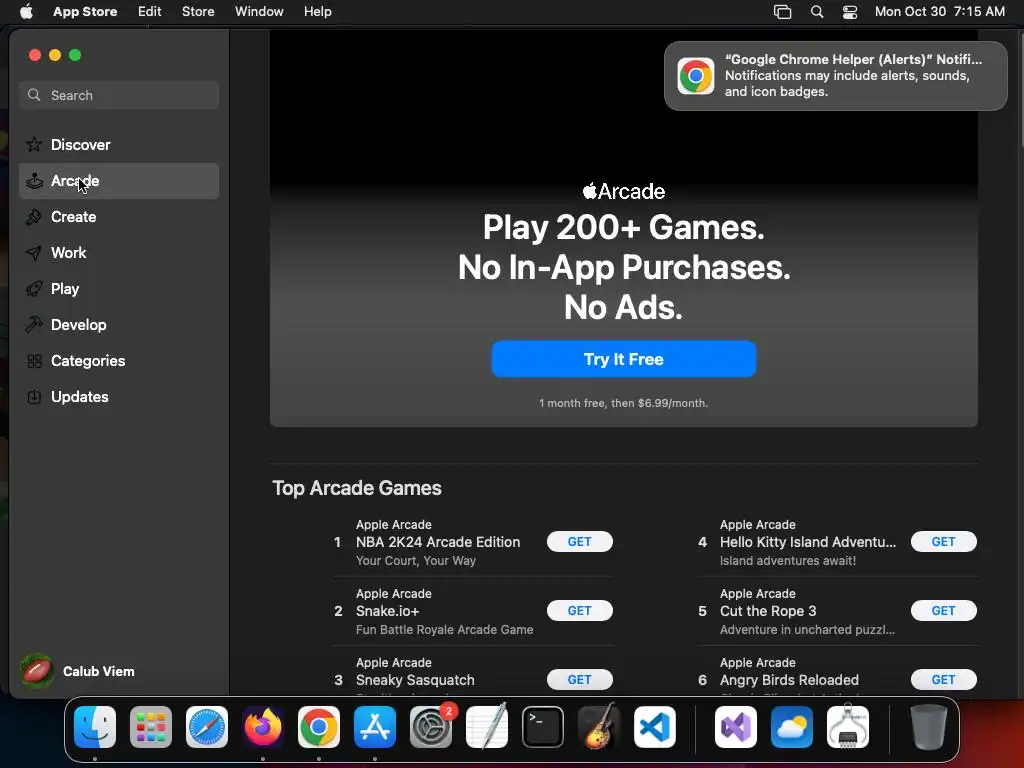The width and height of the screenshot is (1024, 768).
Task: Open NBA 2K24 Arcade Edition title
Action: (x=438, y=542)
